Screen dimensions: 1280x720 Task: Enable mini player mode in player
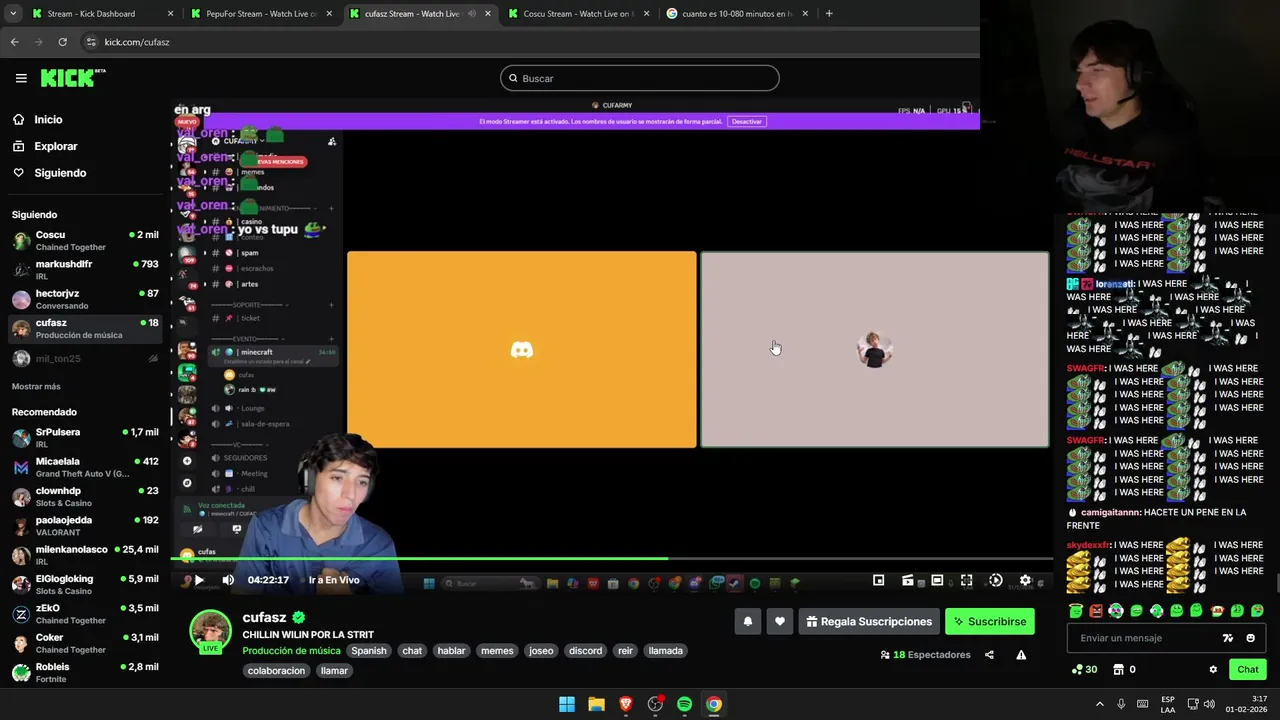pyautogui.click(x=878, y=580)
